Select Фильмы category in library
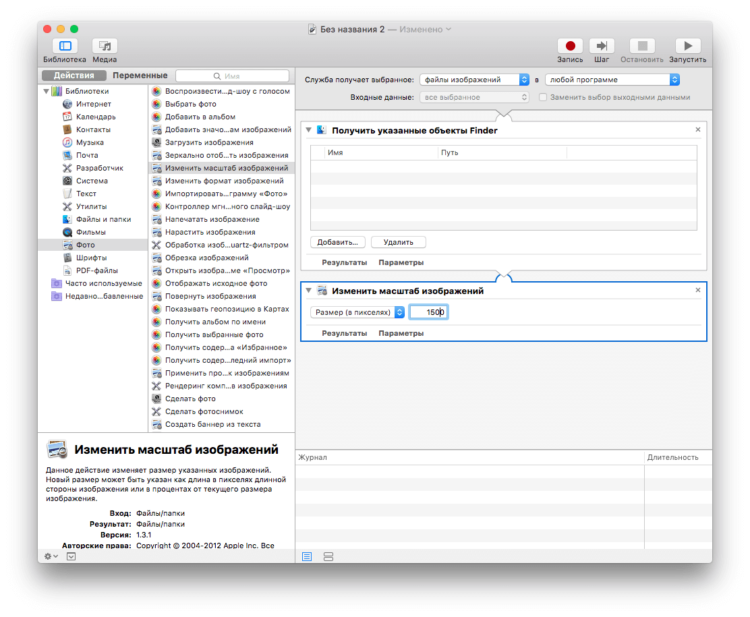The image size is (750, 617). [90, 232]
